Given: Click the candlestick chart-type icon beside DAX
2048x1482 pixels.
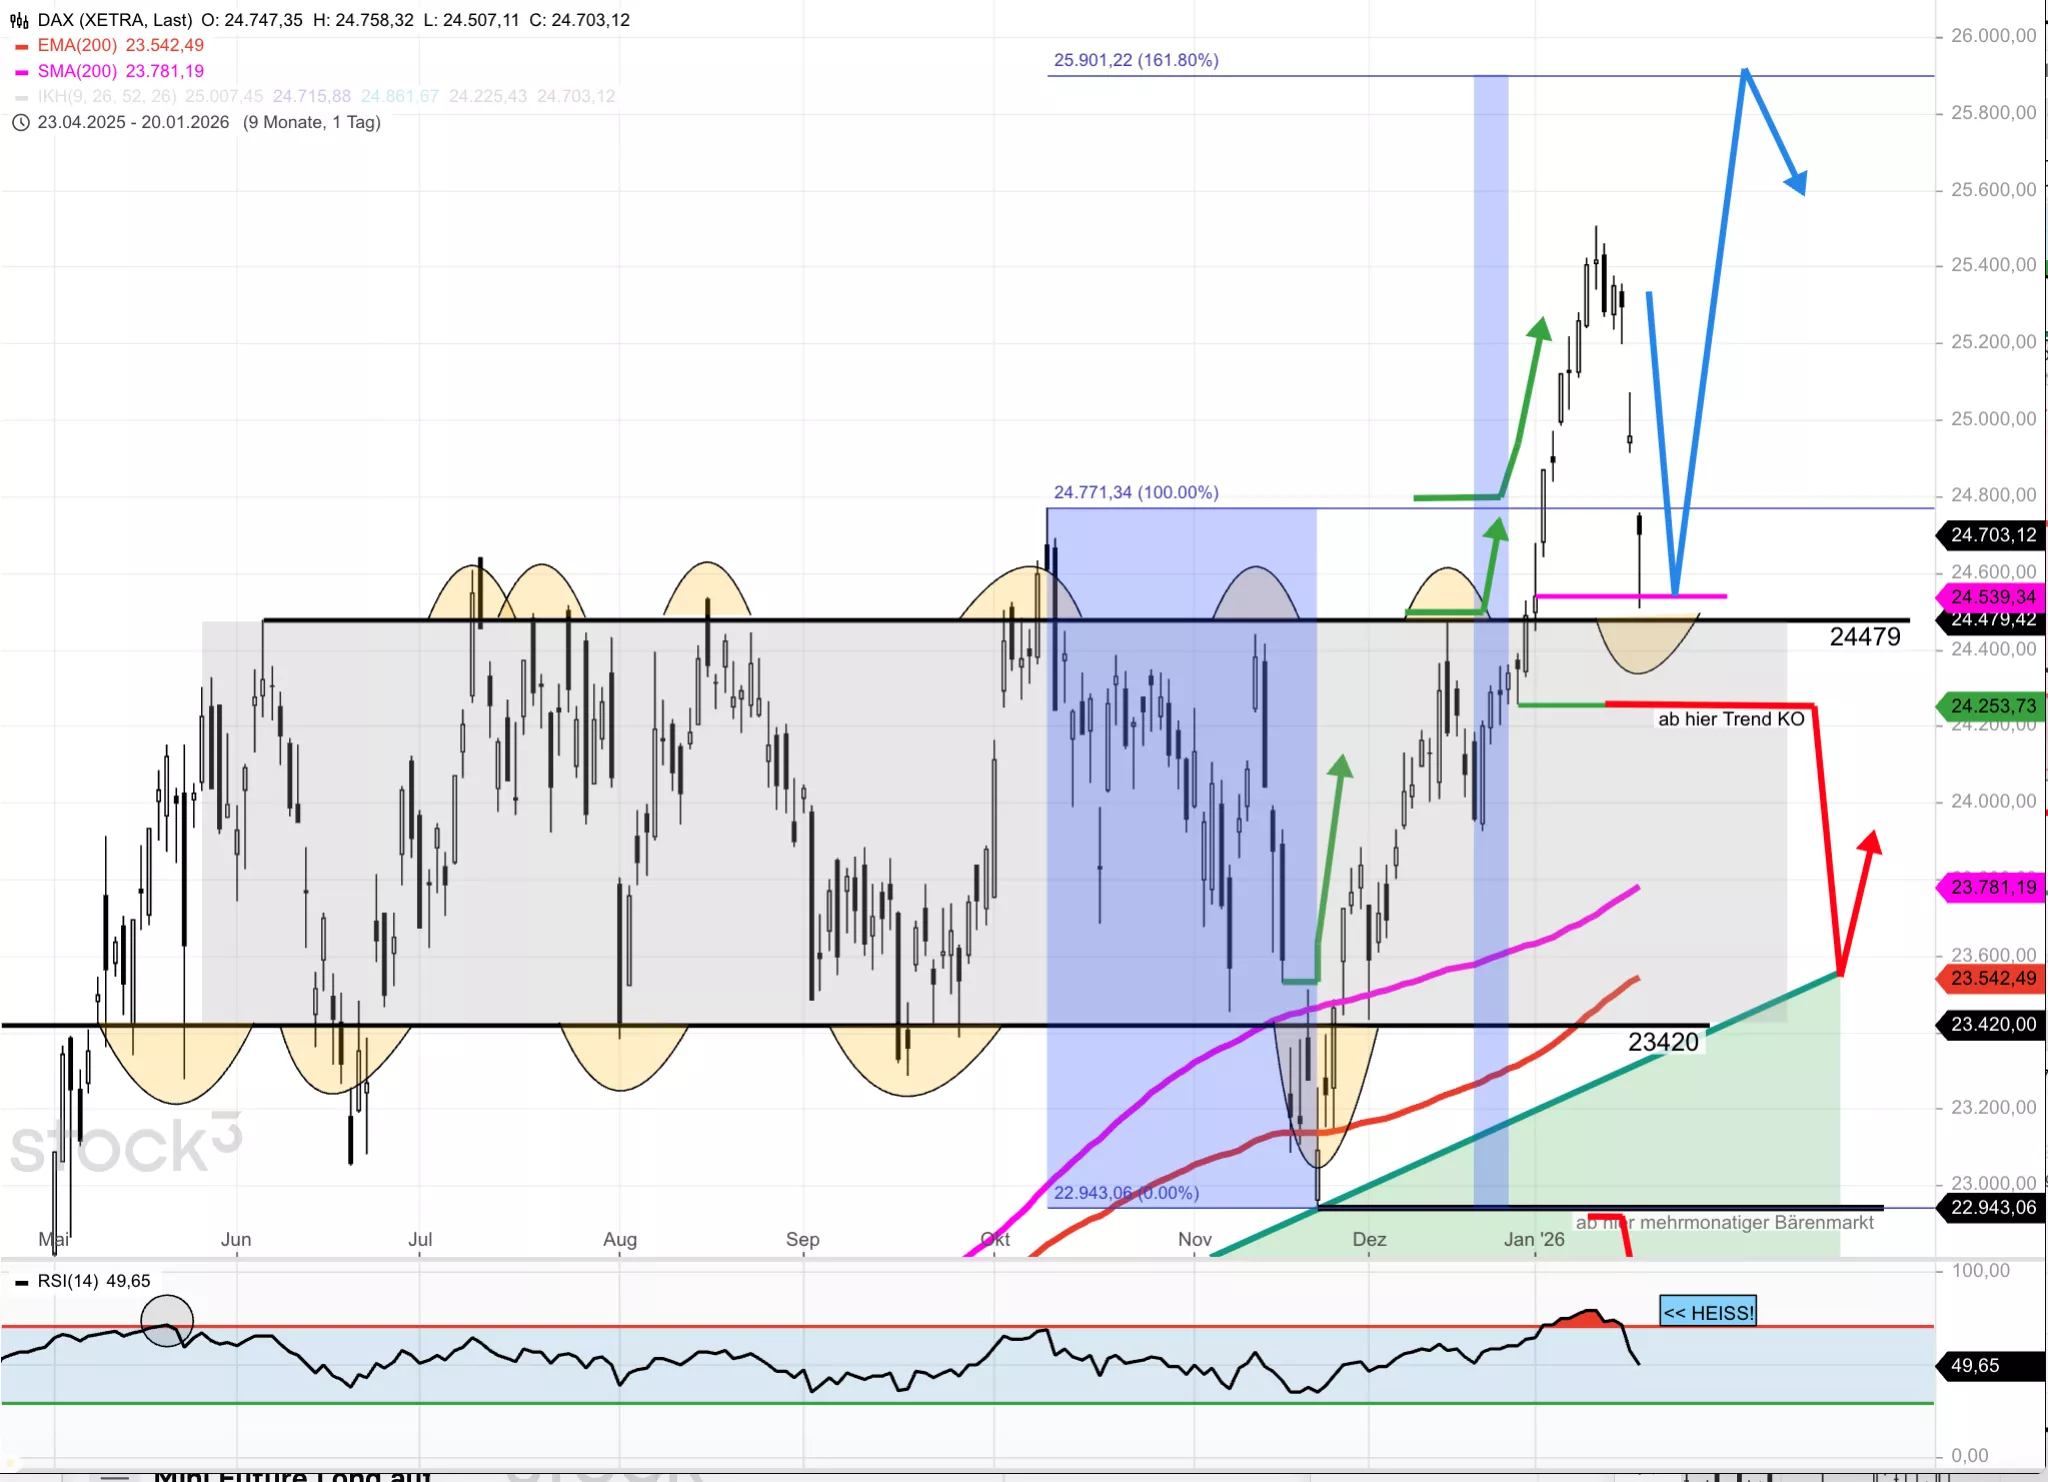Looking at the screenshot, I should (x=19, y=20).
